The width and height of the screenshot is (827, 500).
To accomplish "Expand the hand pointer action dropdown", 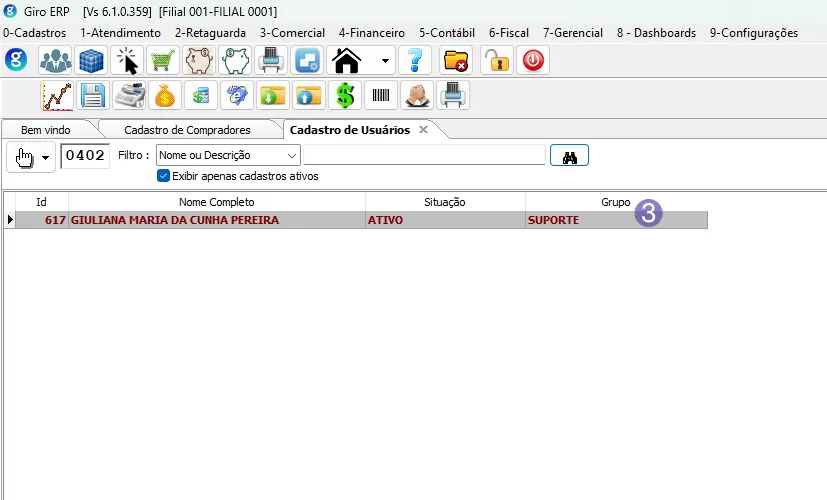I will point(45,157).
